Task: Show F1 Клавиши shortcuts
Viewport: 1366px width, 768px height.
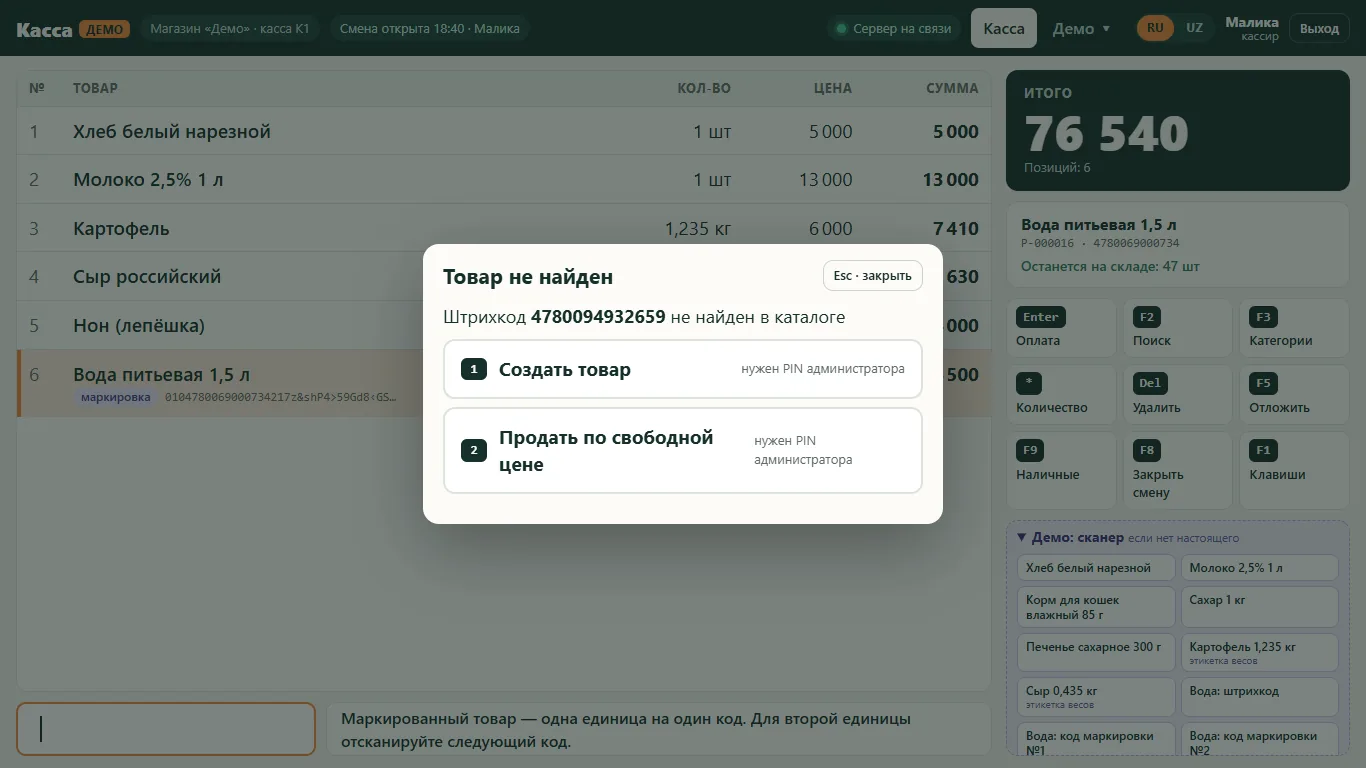Action: (x=1294, y=470)
